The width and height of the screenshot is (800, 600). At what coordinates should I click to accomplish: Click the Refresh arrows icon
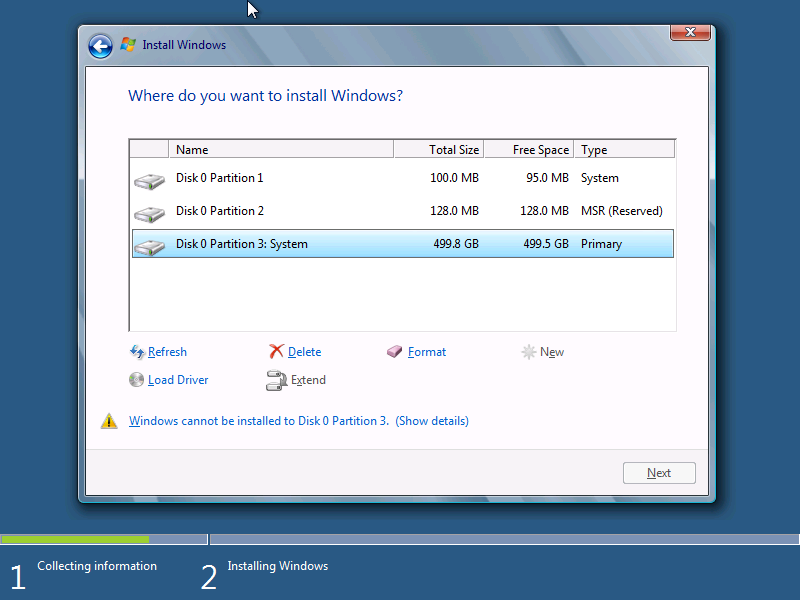click(x=137, y=352)
